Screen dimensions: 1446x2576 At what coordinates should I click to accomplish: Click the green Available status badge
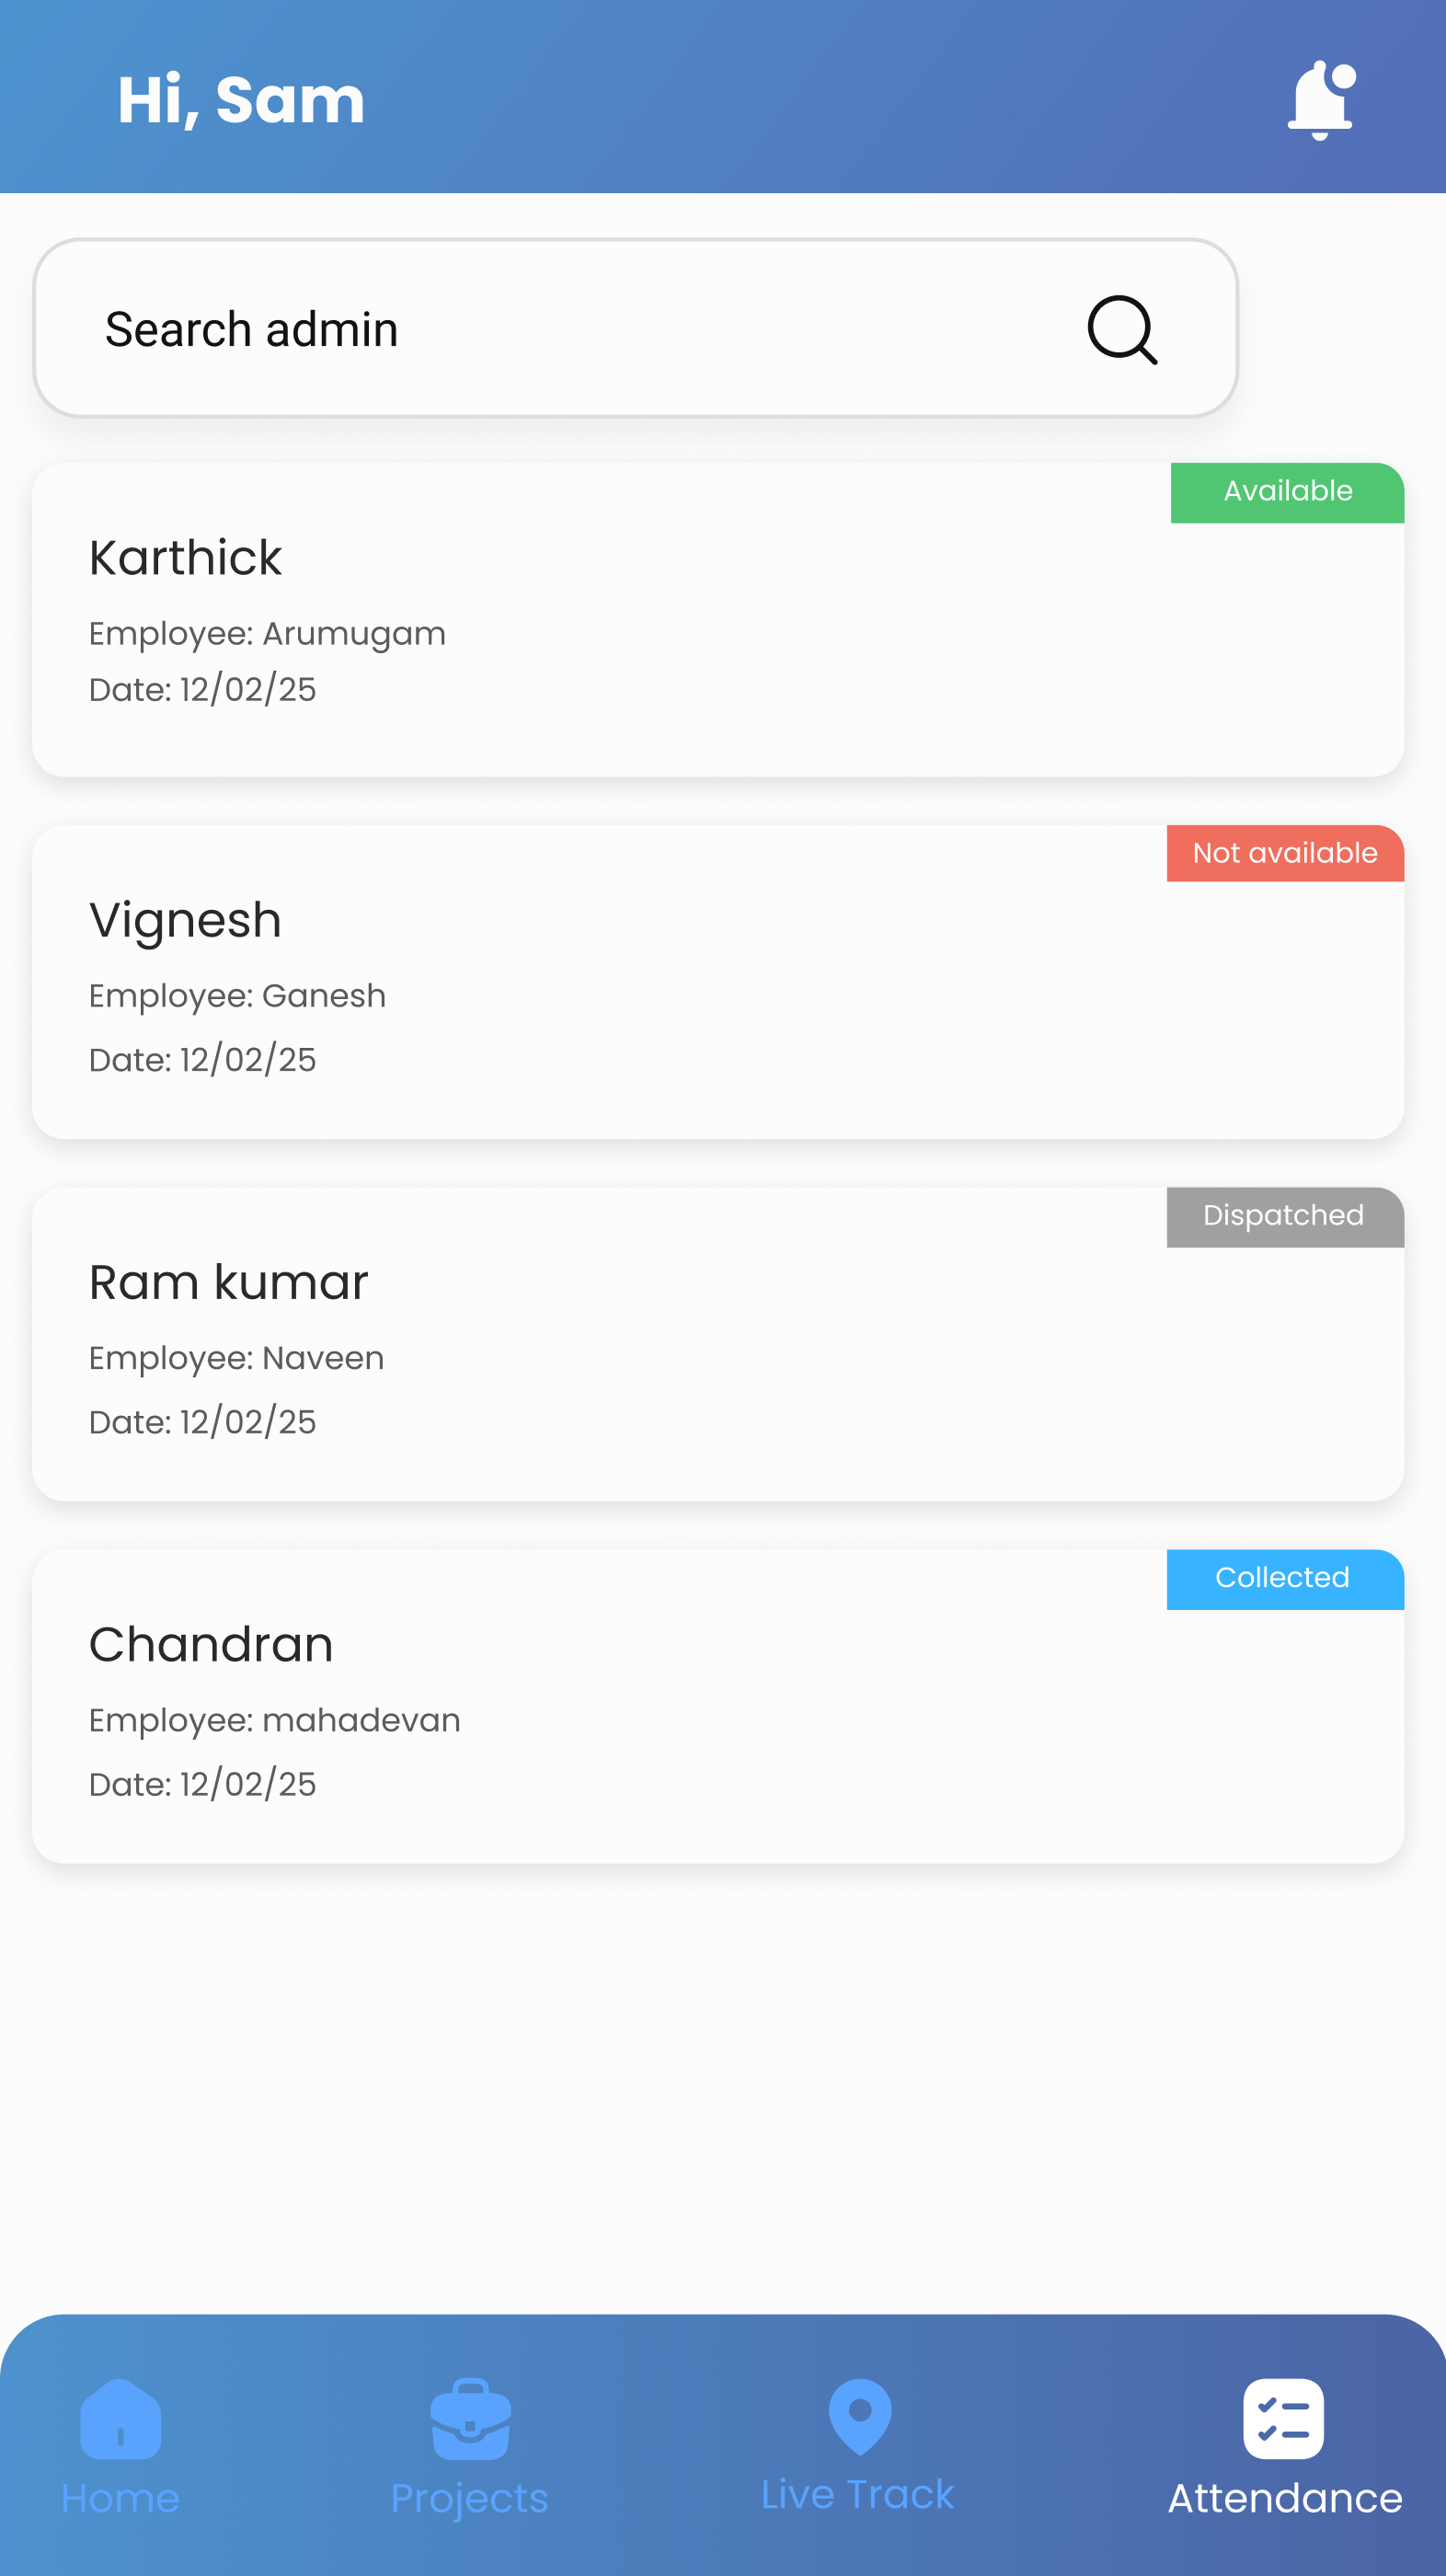coord(1287,492)
